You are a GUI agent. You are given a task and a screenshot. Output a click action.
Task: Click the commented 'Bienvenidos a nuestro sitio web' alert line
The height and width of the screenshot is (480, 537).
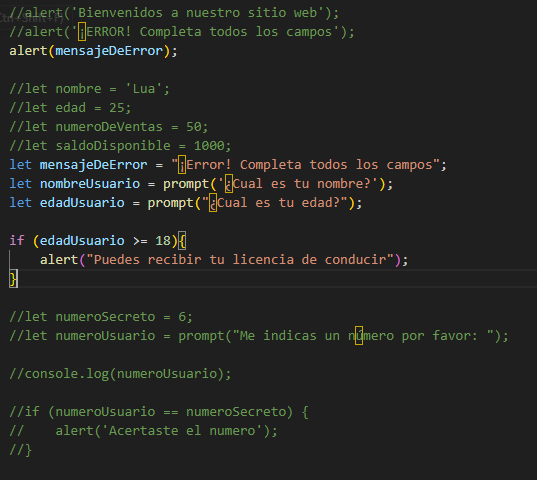pyautogui.click(x=174, y=13)
